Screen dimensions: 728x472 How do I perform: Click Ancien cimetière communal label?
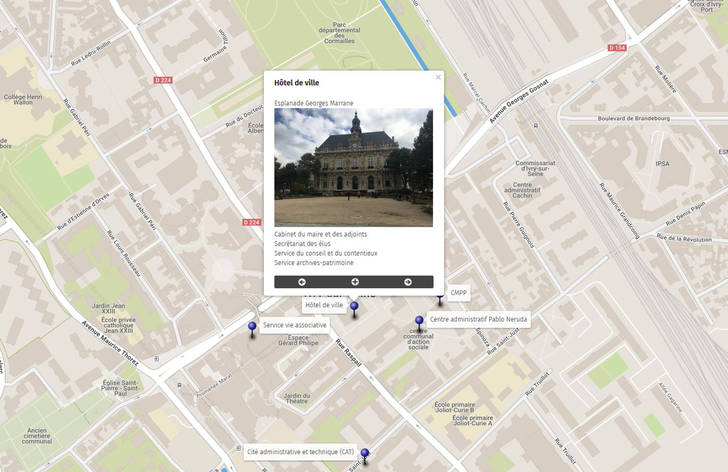pos(37,436)
